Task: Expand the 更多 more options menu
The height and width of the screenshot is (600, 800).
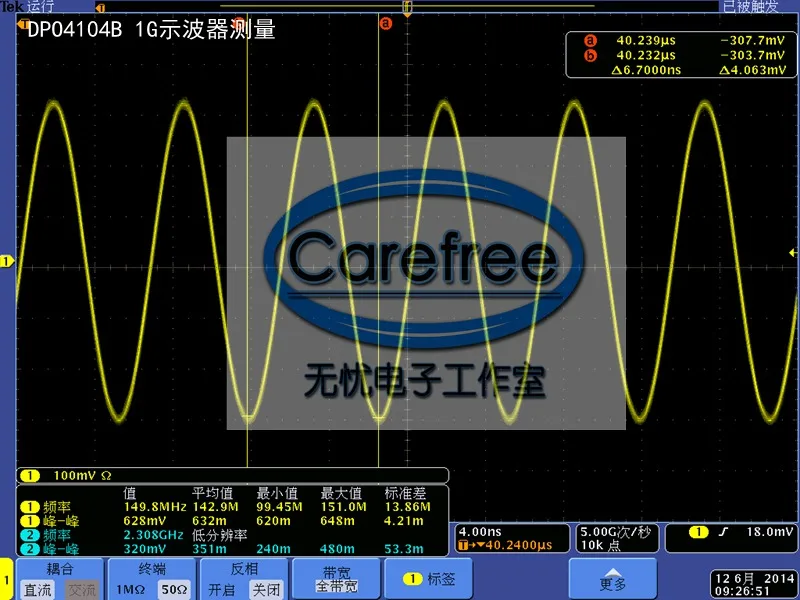Action: (x=613, y=579)
